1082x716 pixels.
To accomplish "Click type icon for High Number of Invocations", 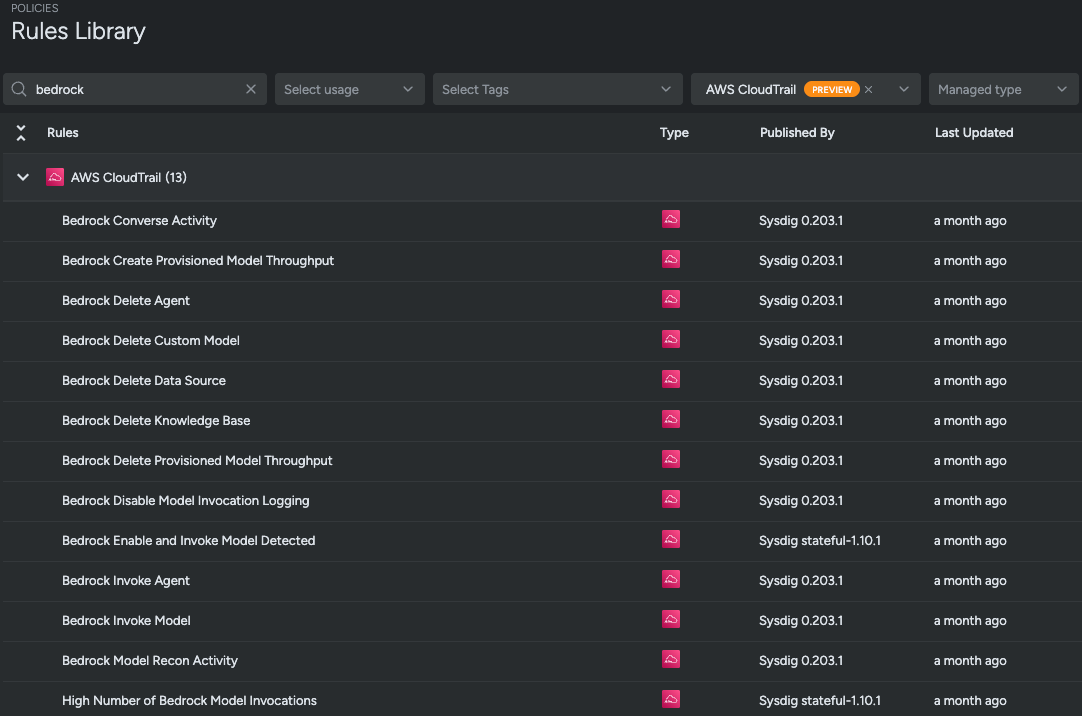I will pyautogui.click(x=671, y=699).
